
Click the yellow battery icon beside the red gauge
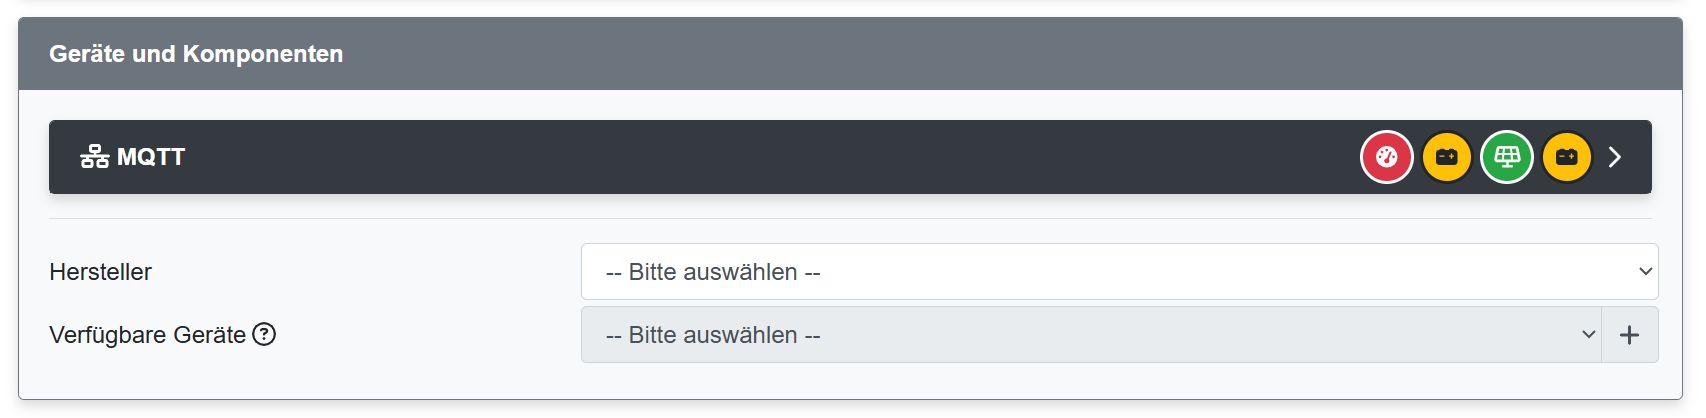pos(1446,157)
